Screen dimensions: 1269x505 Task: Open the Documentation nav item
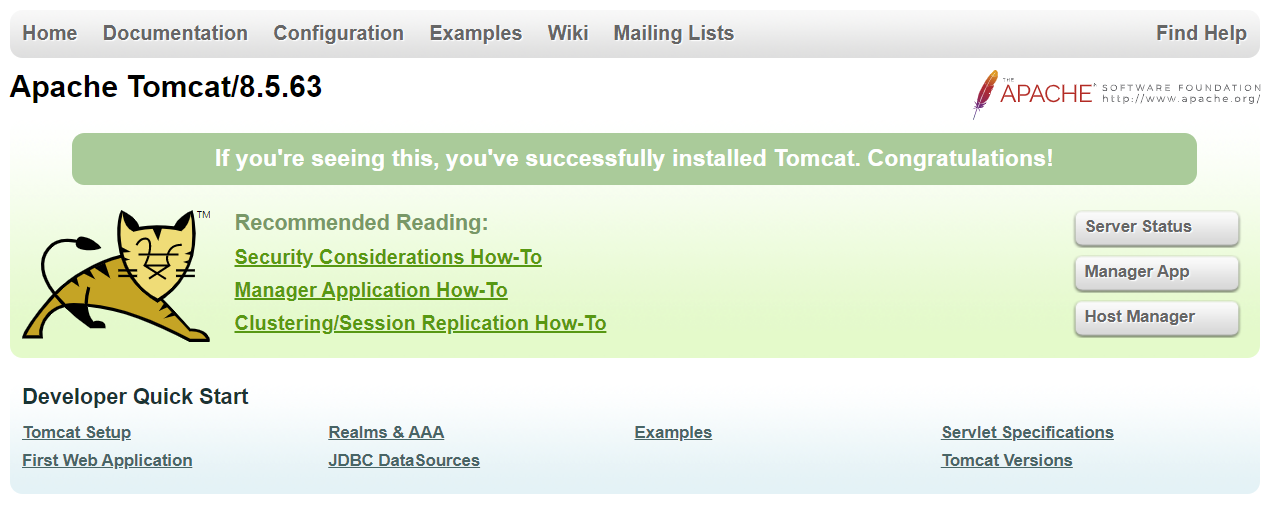(175, 33)
